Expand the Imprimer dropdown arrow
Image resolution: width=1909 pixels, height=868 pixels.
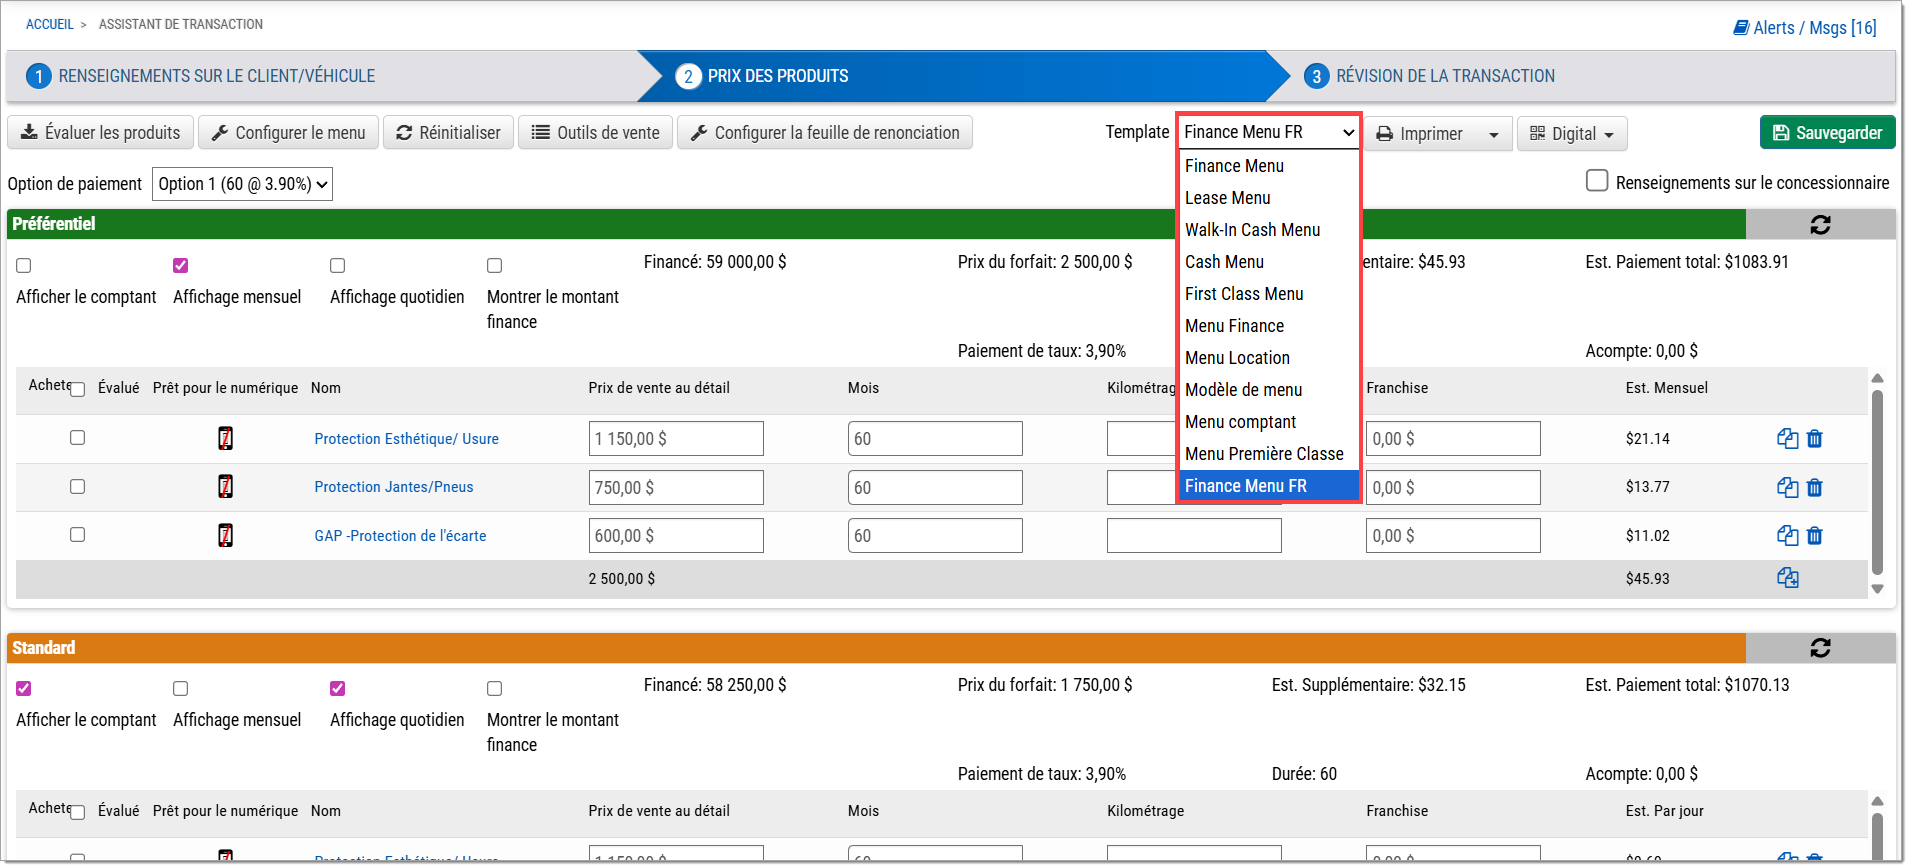click(1493, 134)
